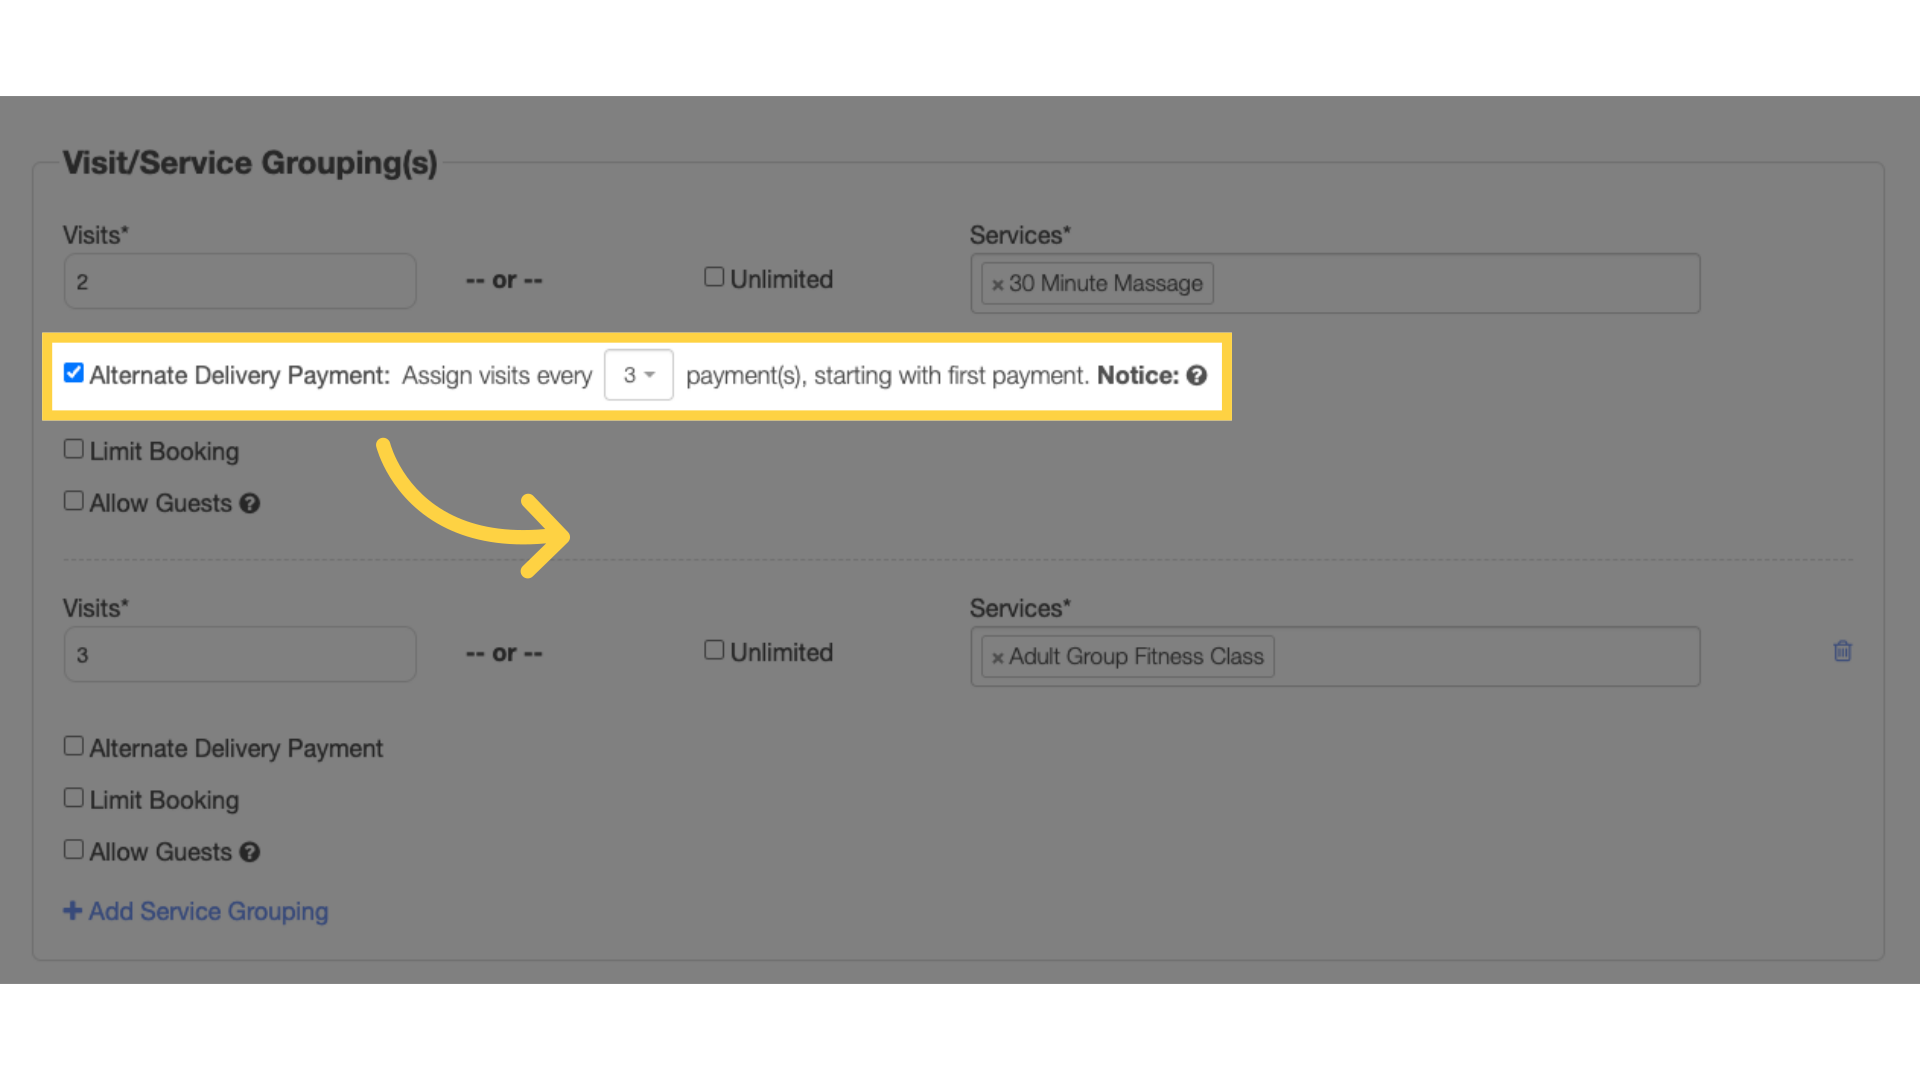Check Alternate Delivery Payment in second grouping
The height and width of the screenshot is (1080, 1920).
pos(73,746)
